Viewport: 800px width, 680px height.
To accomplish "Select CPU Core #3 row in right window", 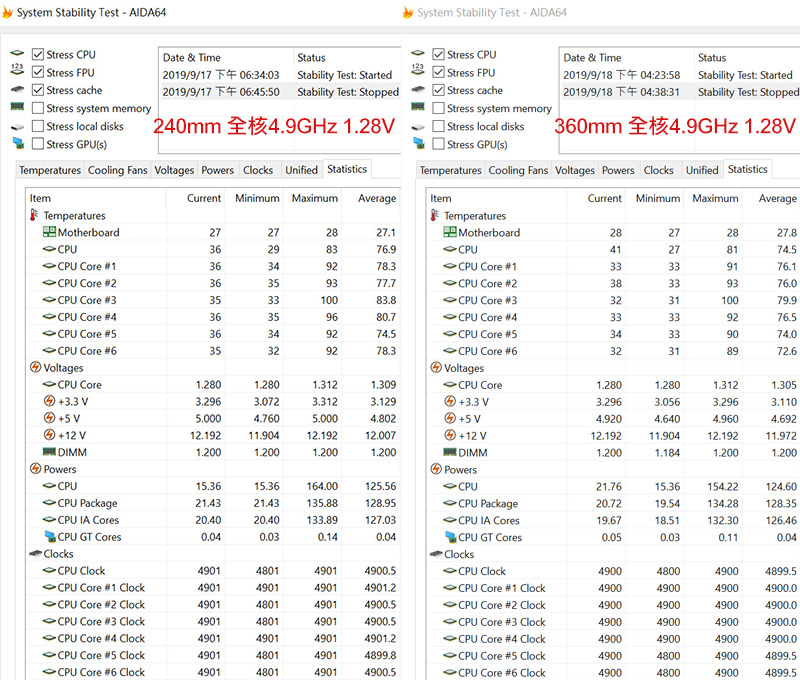I will click(613, 300).
